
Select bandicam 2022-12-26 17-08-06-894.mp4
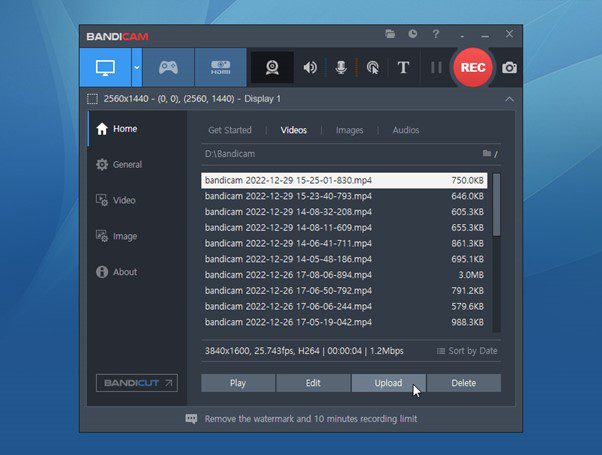(344, 275)
